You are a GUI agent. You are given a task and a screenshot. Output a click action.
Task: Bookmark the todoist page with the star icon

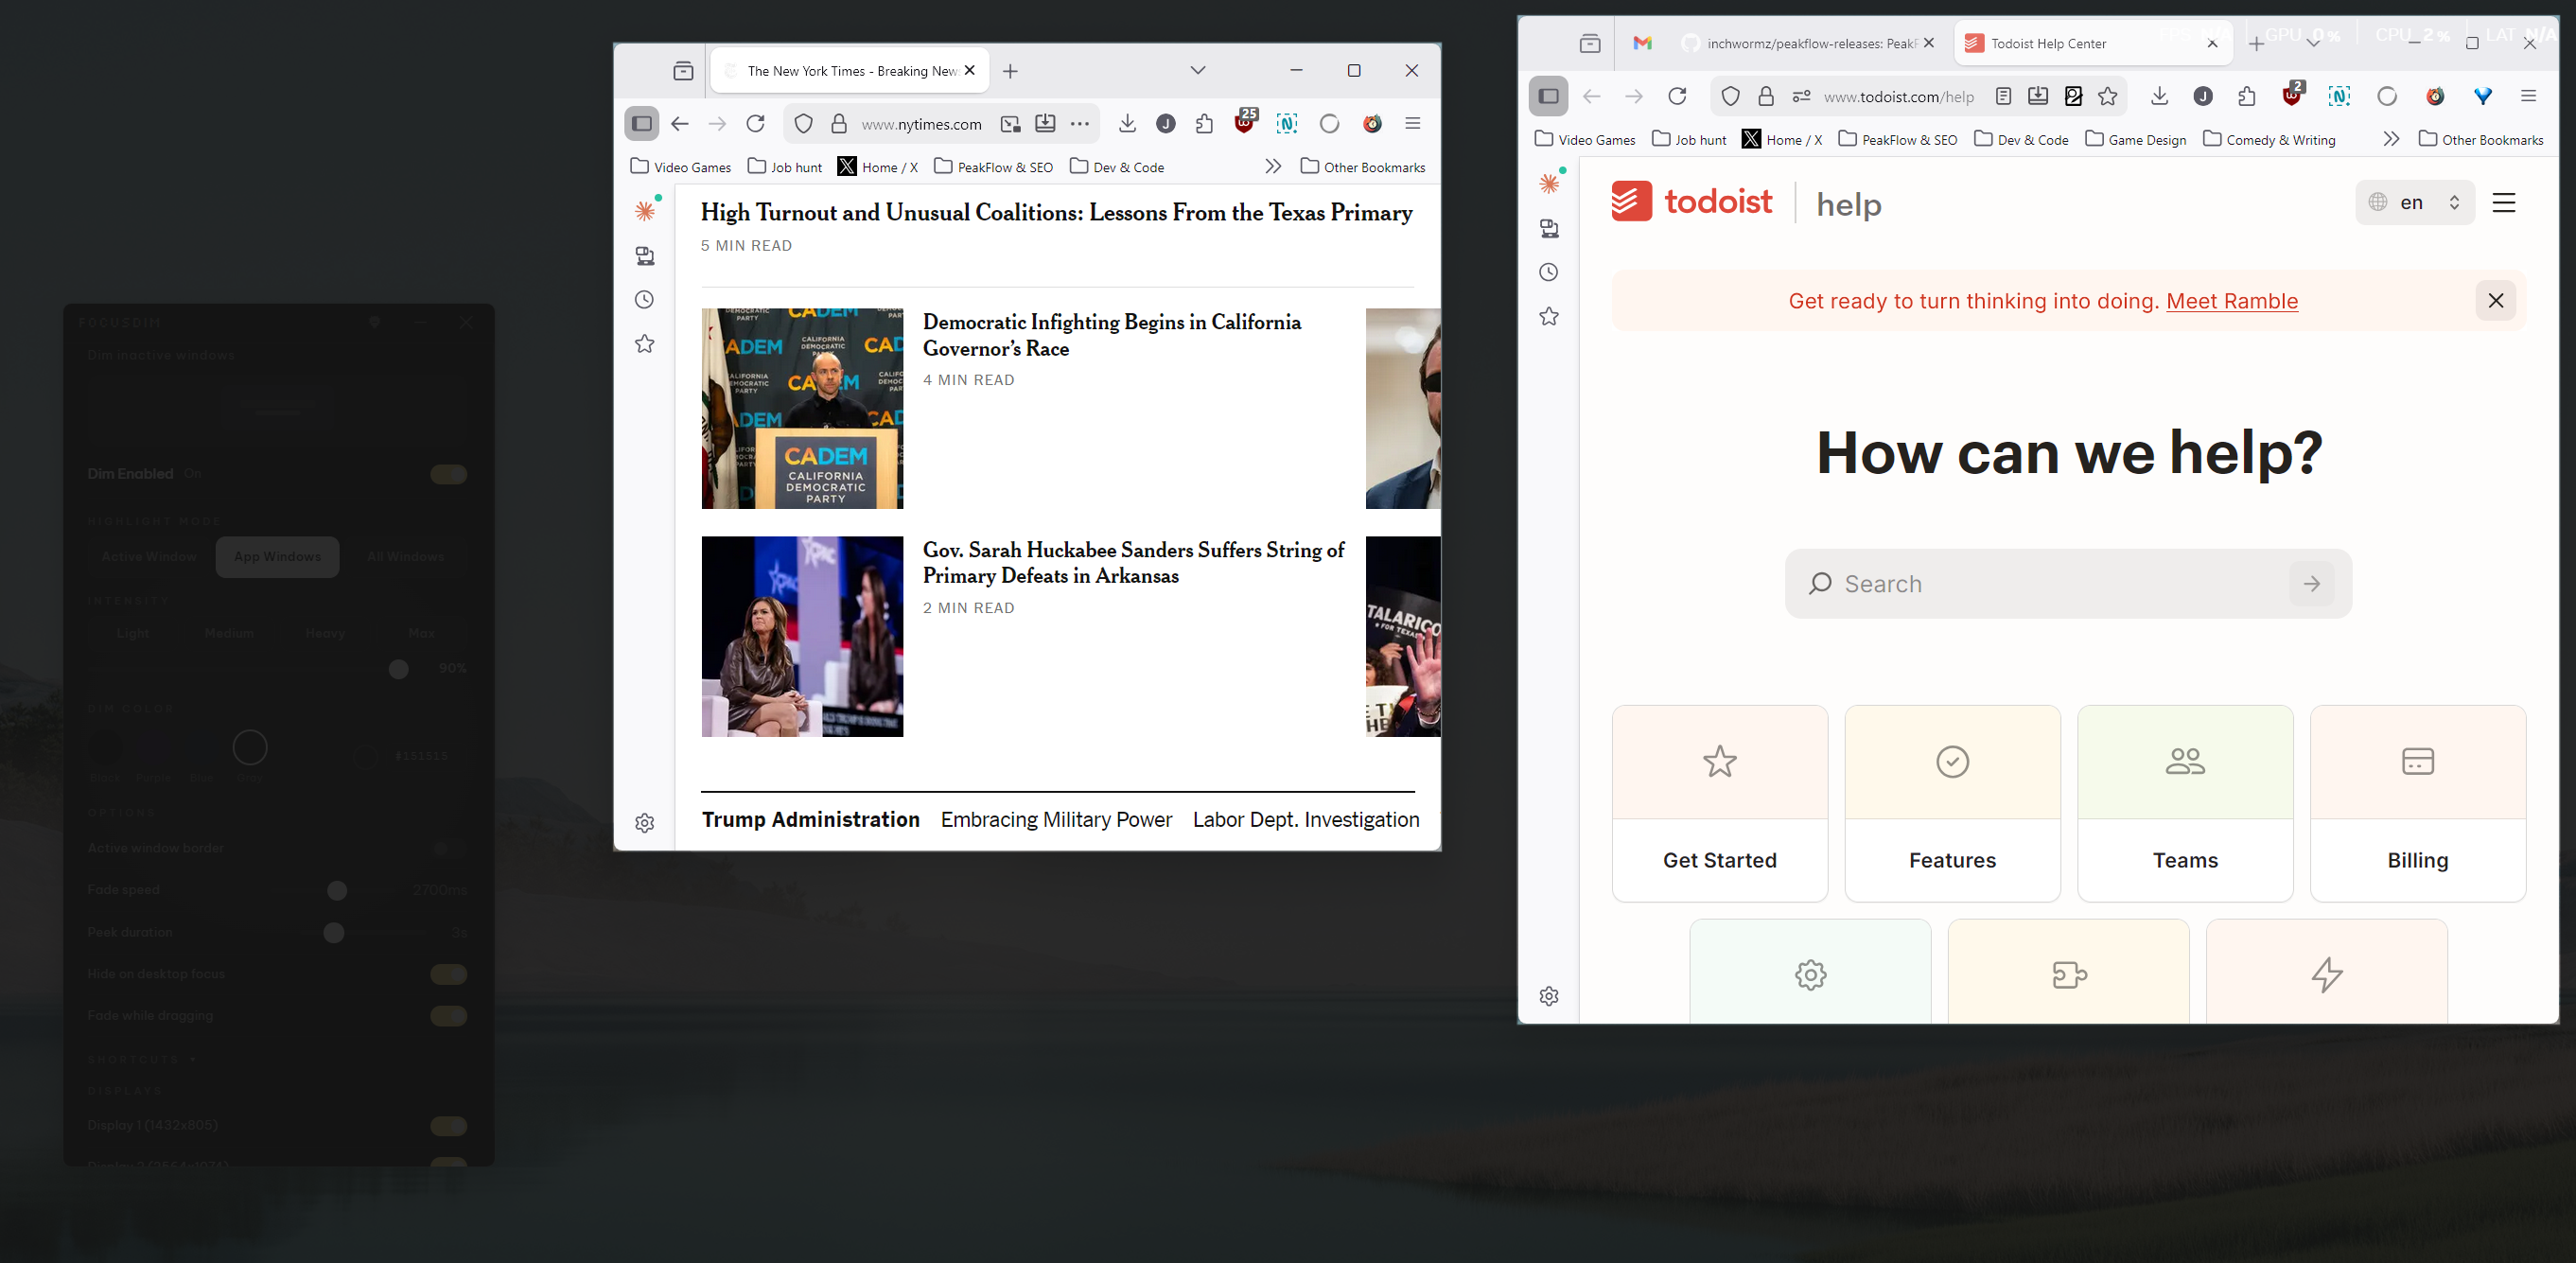(2108, 96)
